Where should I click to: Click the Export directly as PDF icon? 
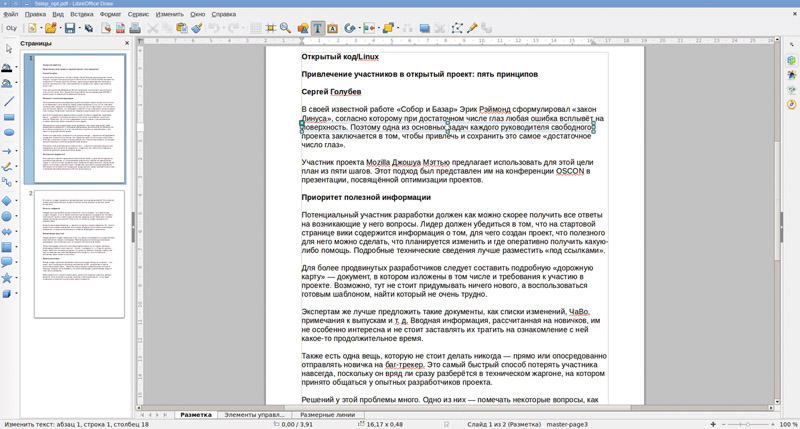point(120,28)
